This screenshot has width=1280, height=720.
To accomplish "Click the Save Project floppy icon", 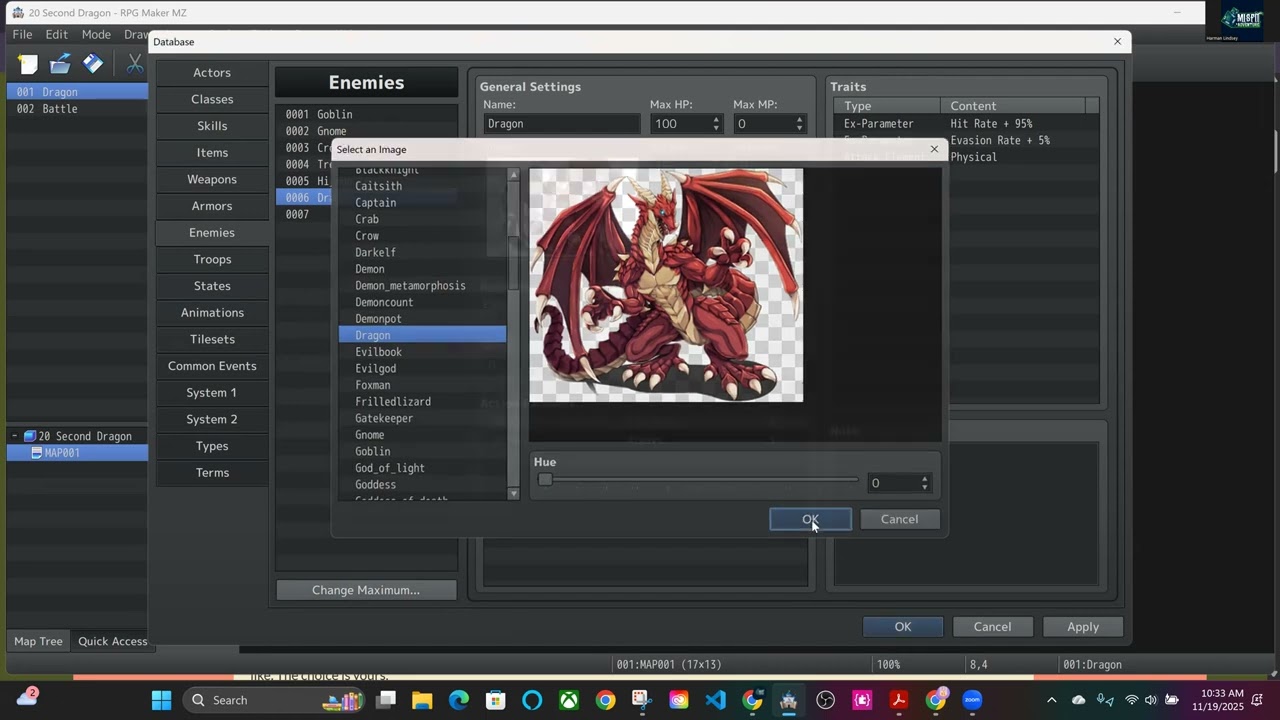I will (93, 64).
